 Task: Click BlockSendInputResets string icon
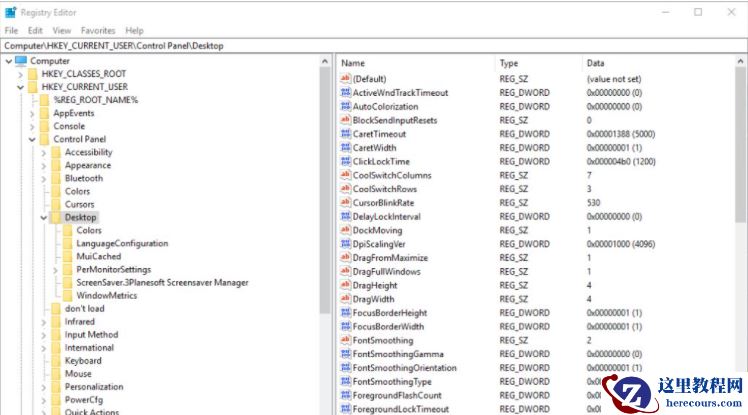click(x=345, y=120)
